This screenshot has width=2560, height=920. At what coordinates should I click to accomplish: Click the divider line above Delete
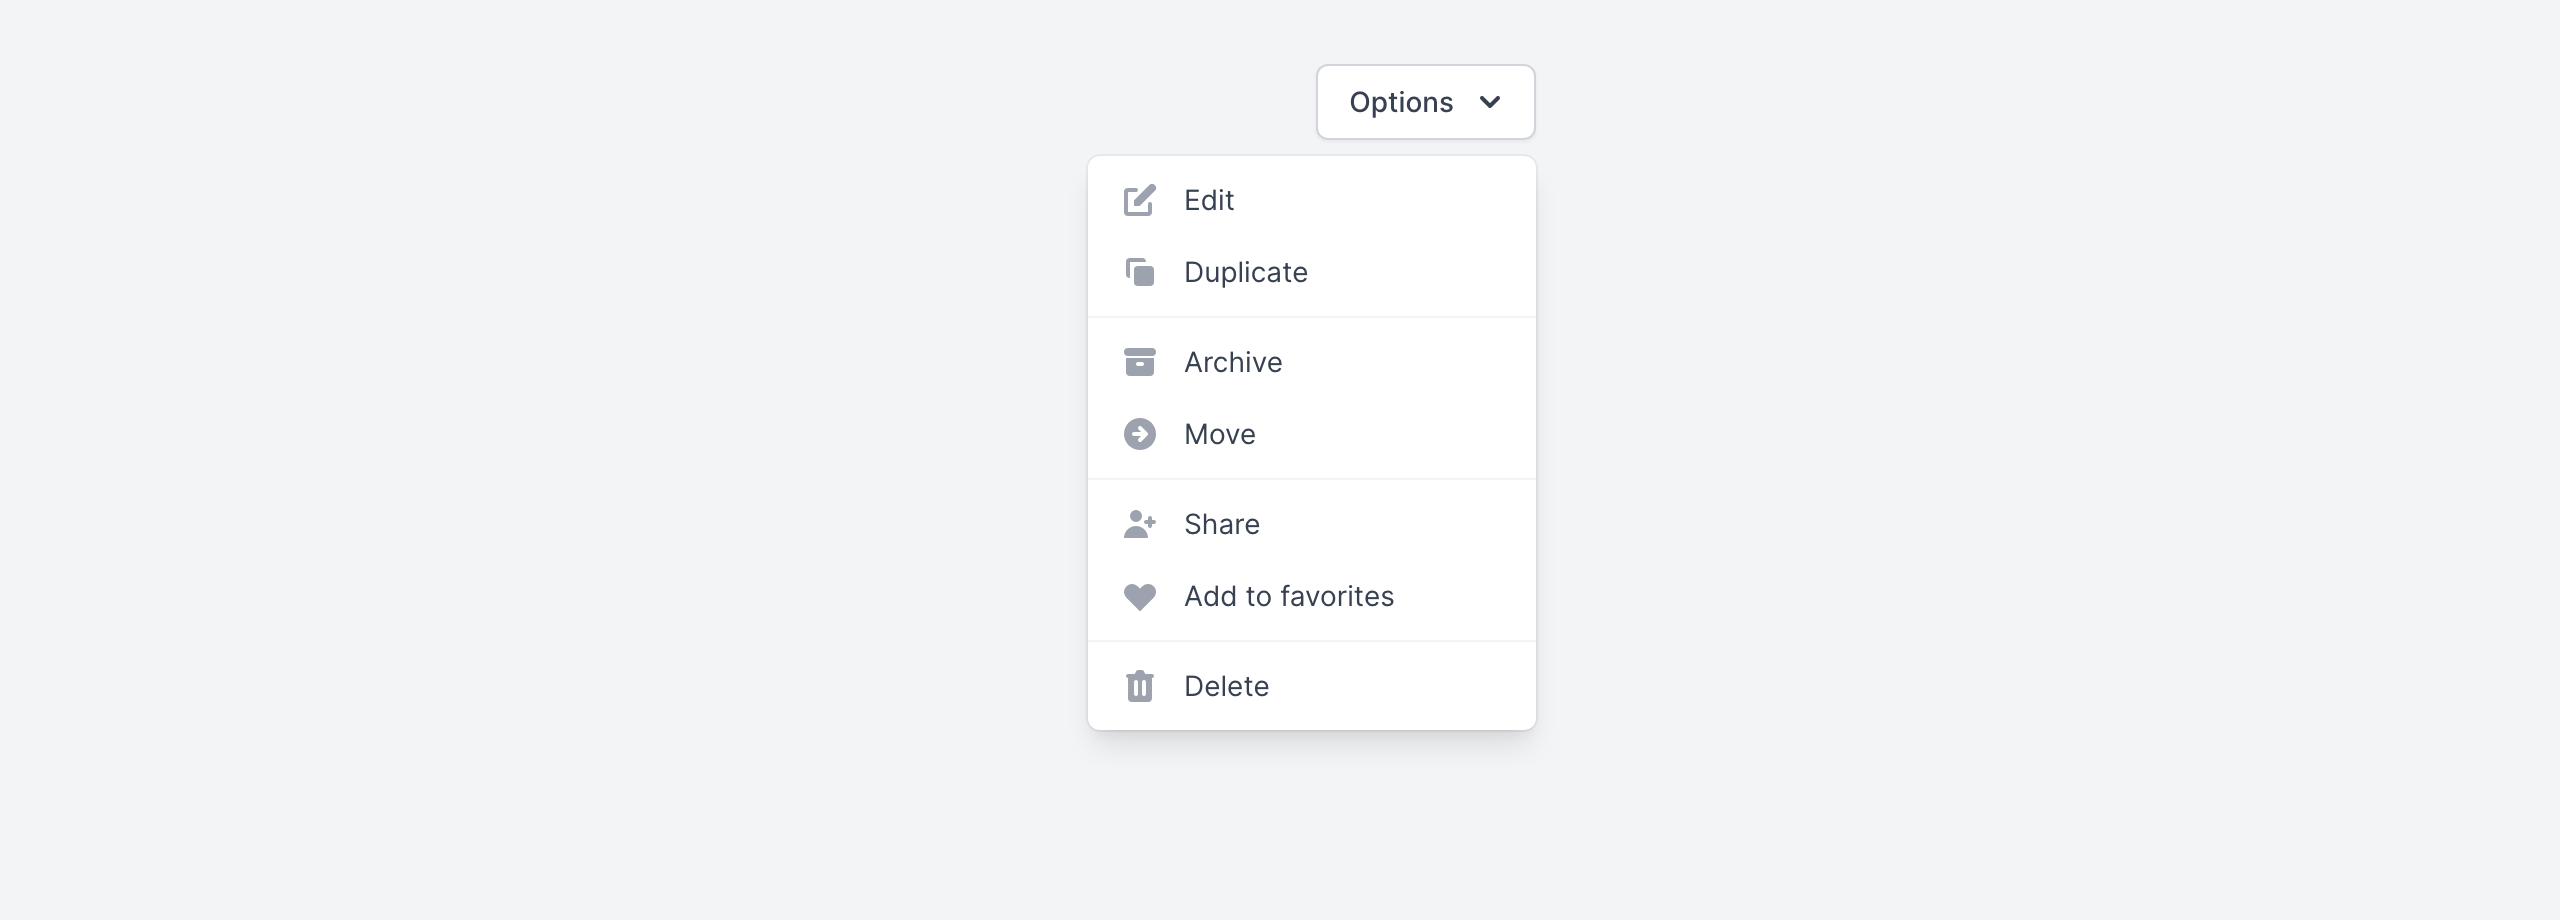coord(1311,641)
